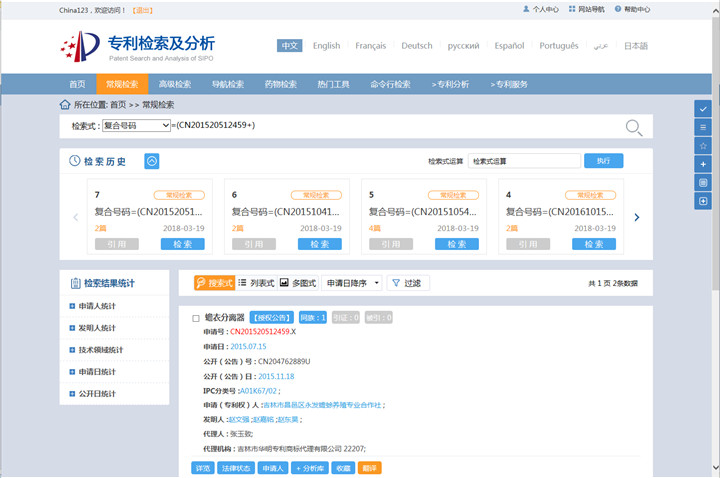Open the 常规检索 nav tab

pos(122,84)
